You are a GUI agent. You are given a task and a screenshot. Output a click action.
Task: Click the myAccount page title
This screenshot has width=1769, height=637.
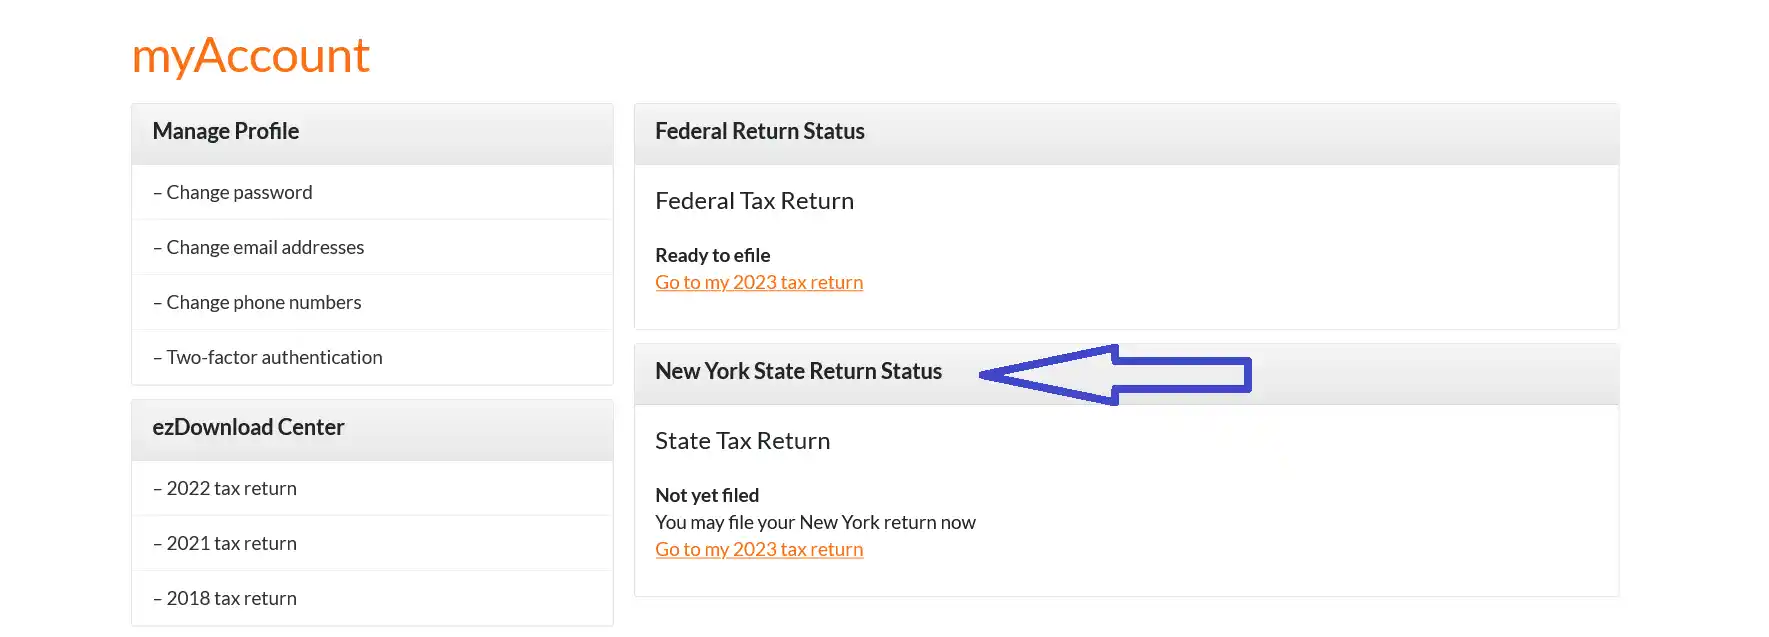tap(250, 55)
